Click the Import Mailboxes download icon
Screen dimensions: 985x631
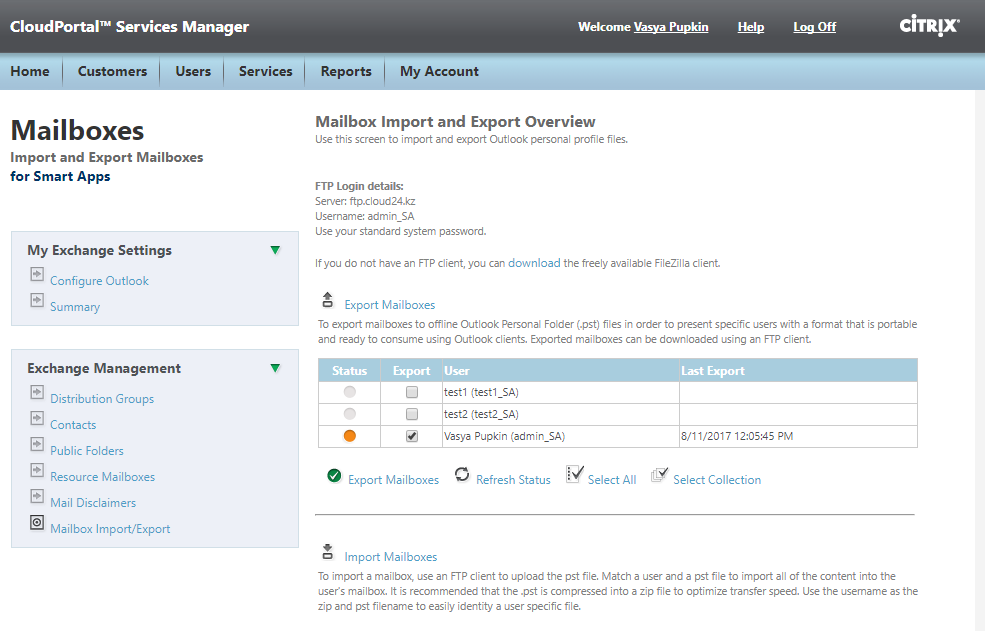coord(327,552)
